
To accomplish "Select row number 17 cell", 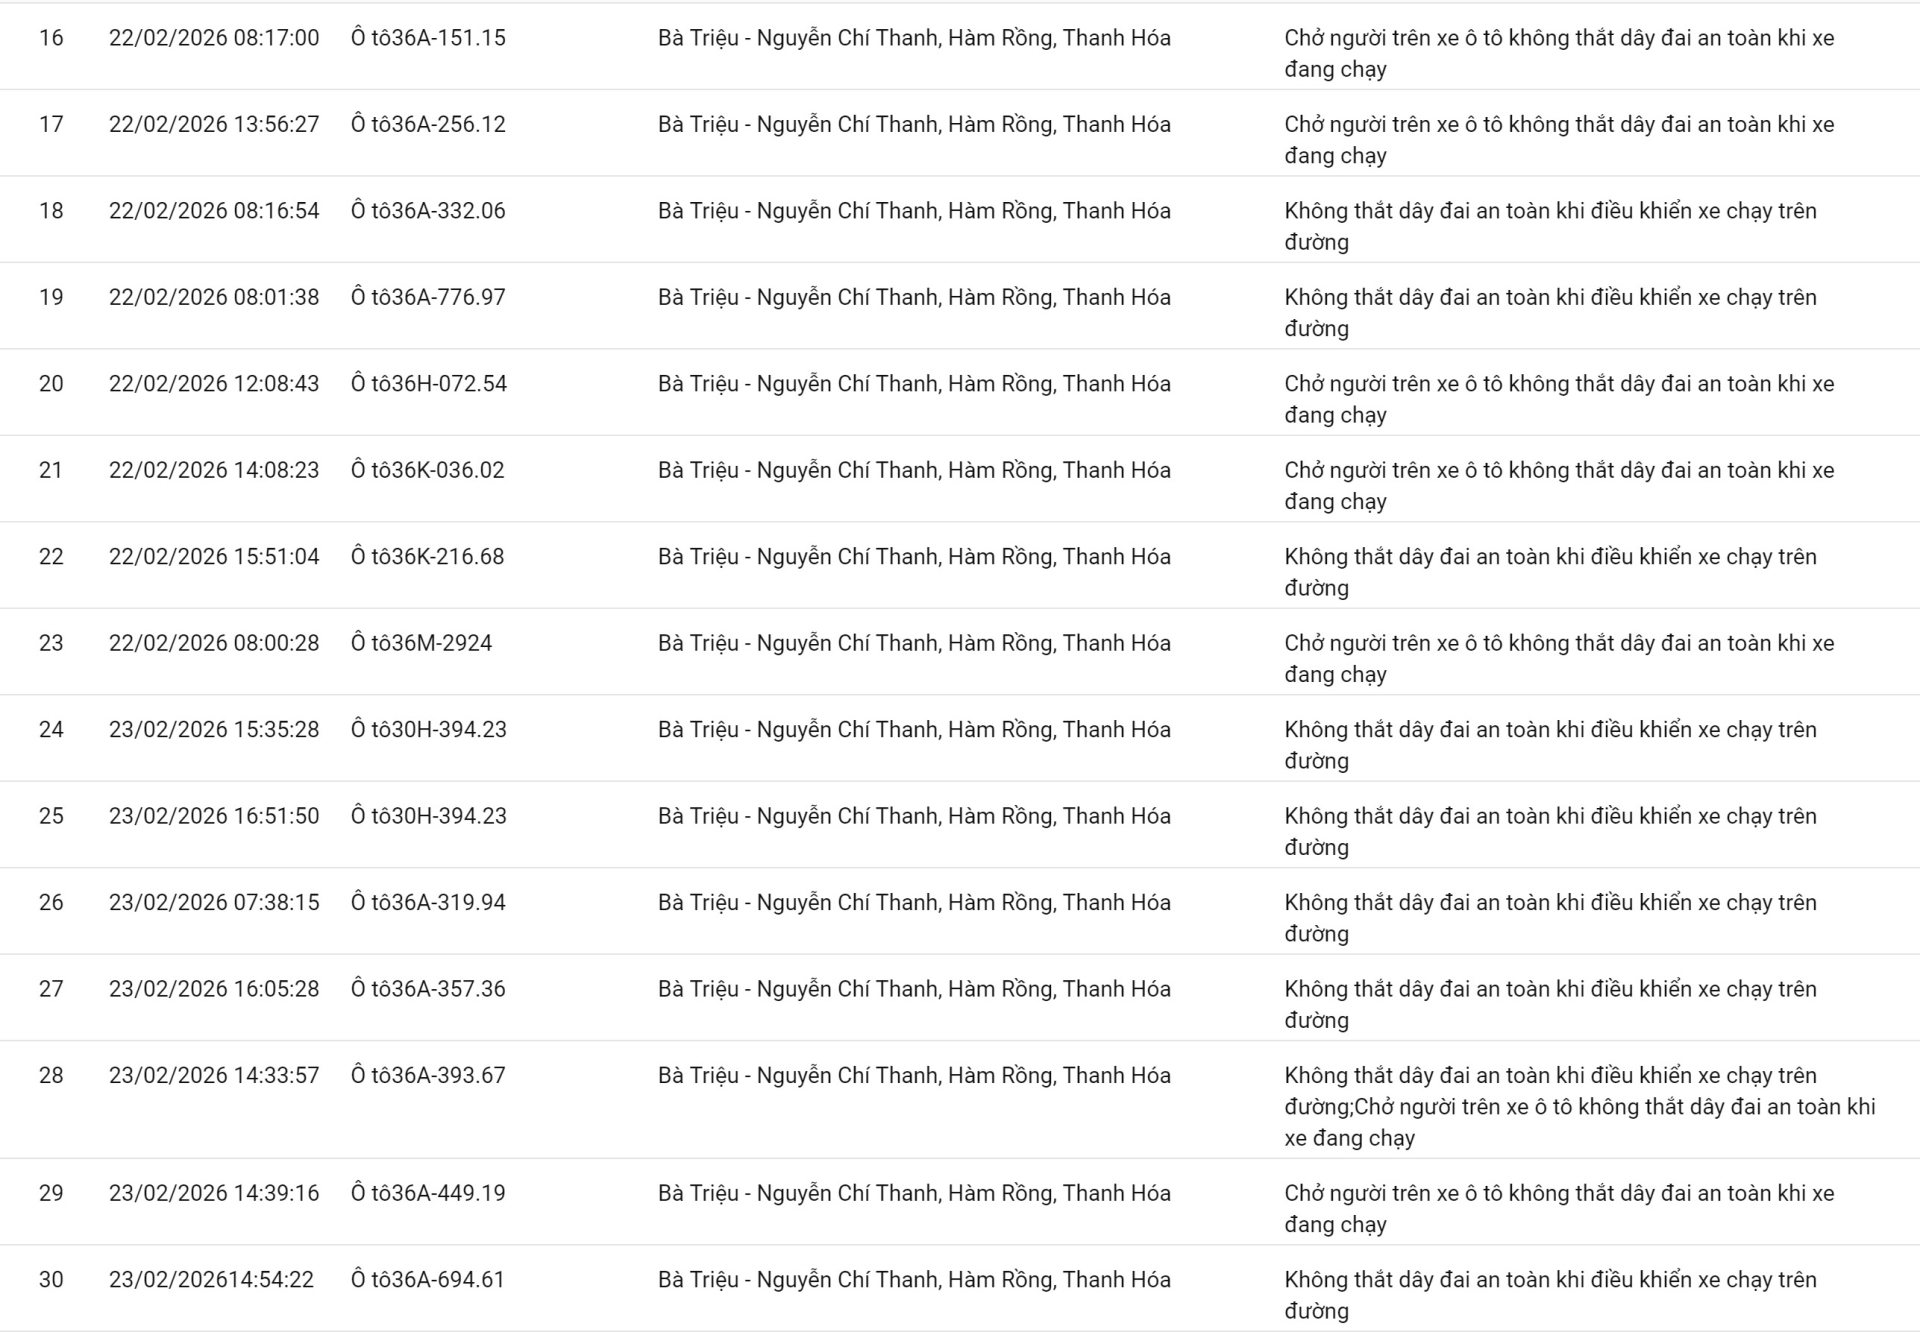I will (51, 124).
